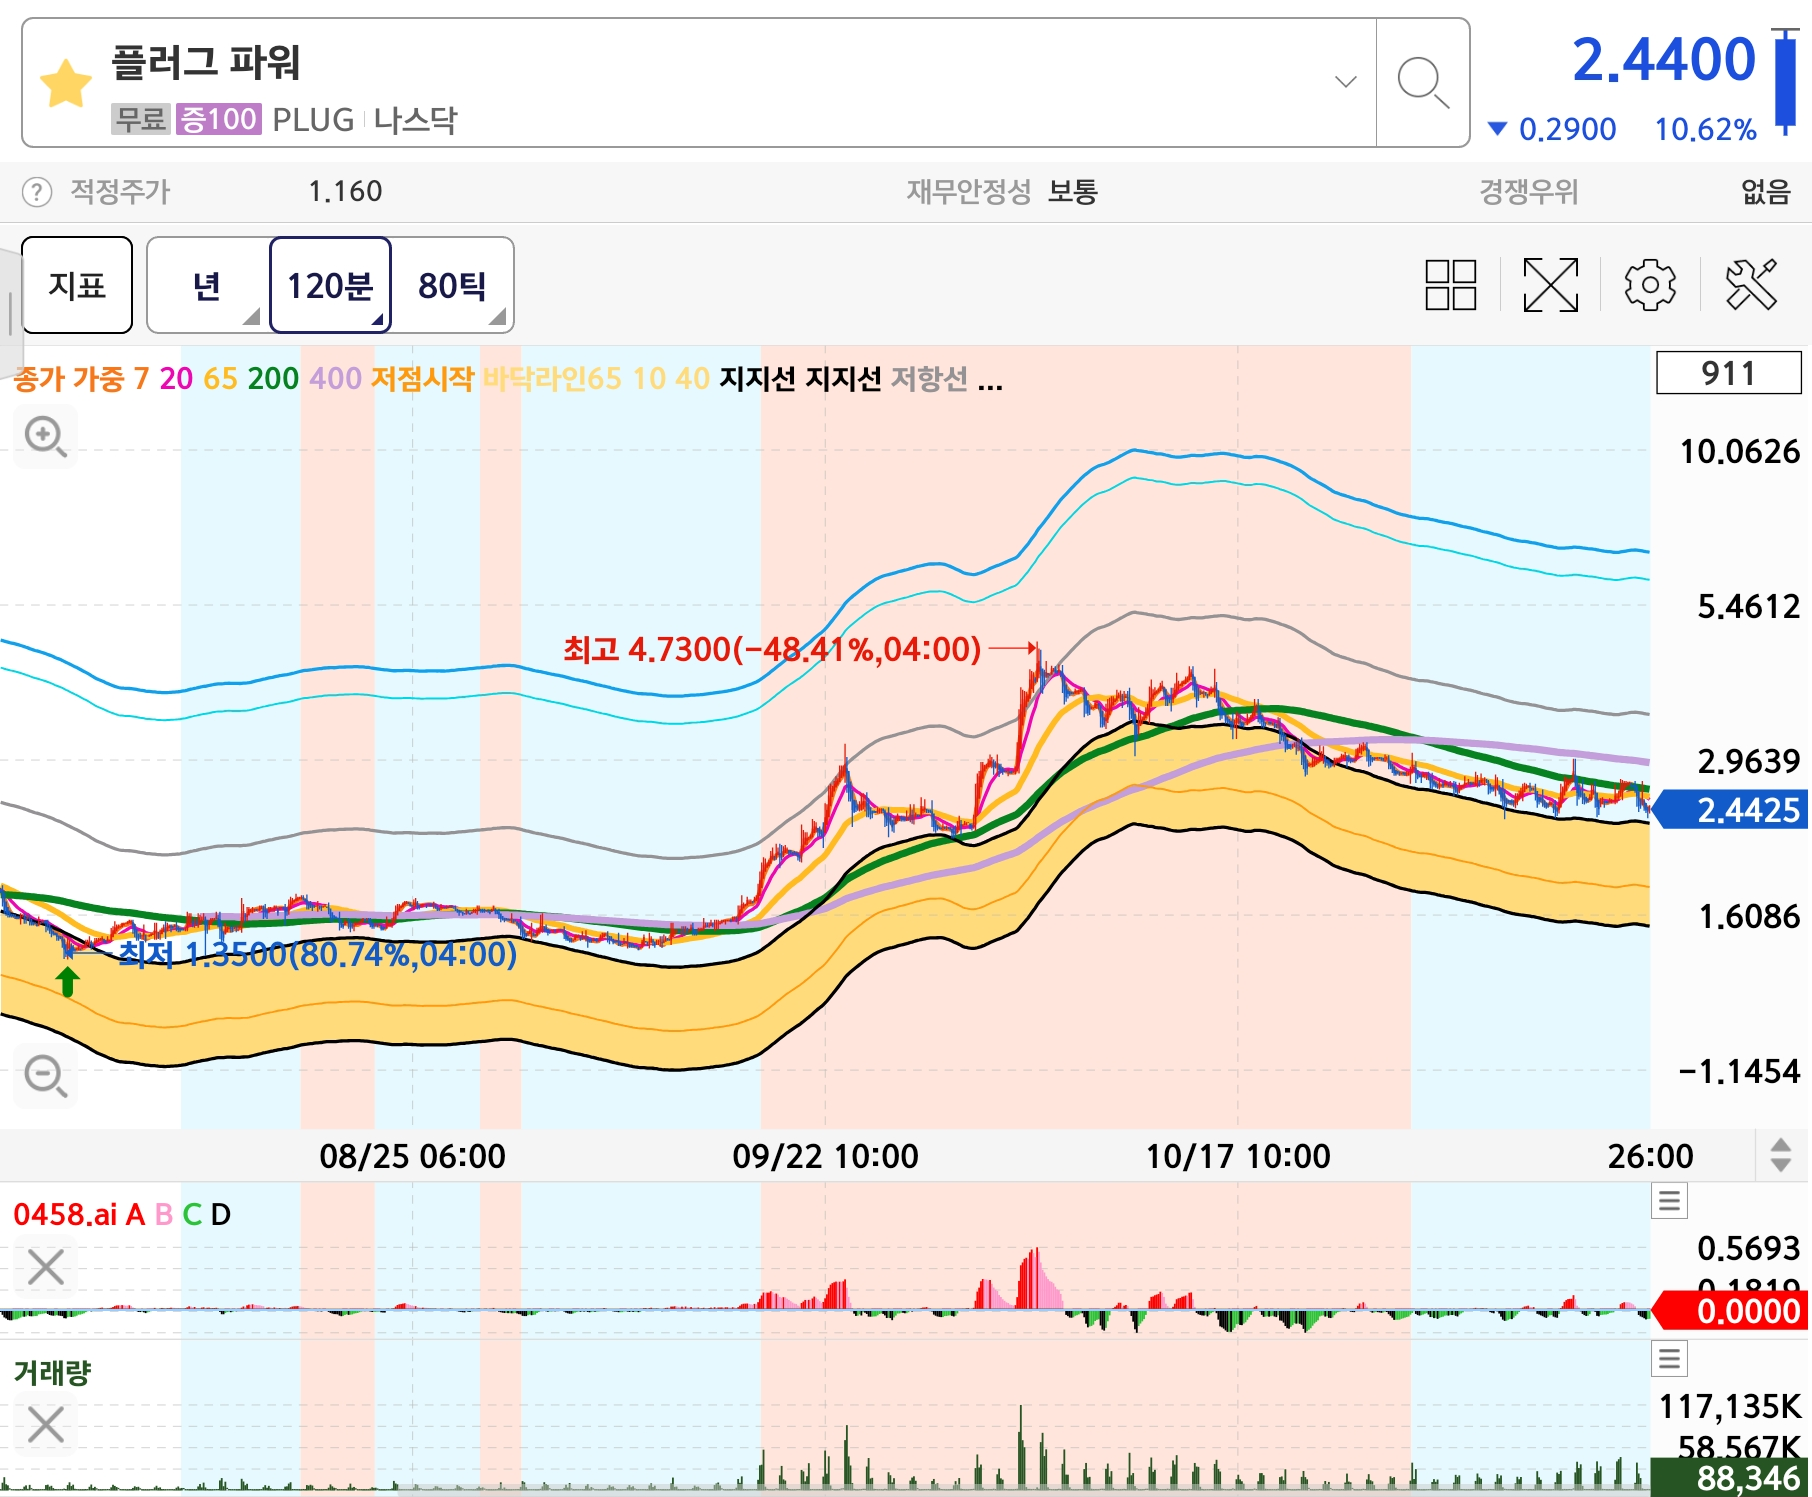Click the 최저 1.3500 low marker label
The height and width of the screenshot is (1497, 1812).
318,954
